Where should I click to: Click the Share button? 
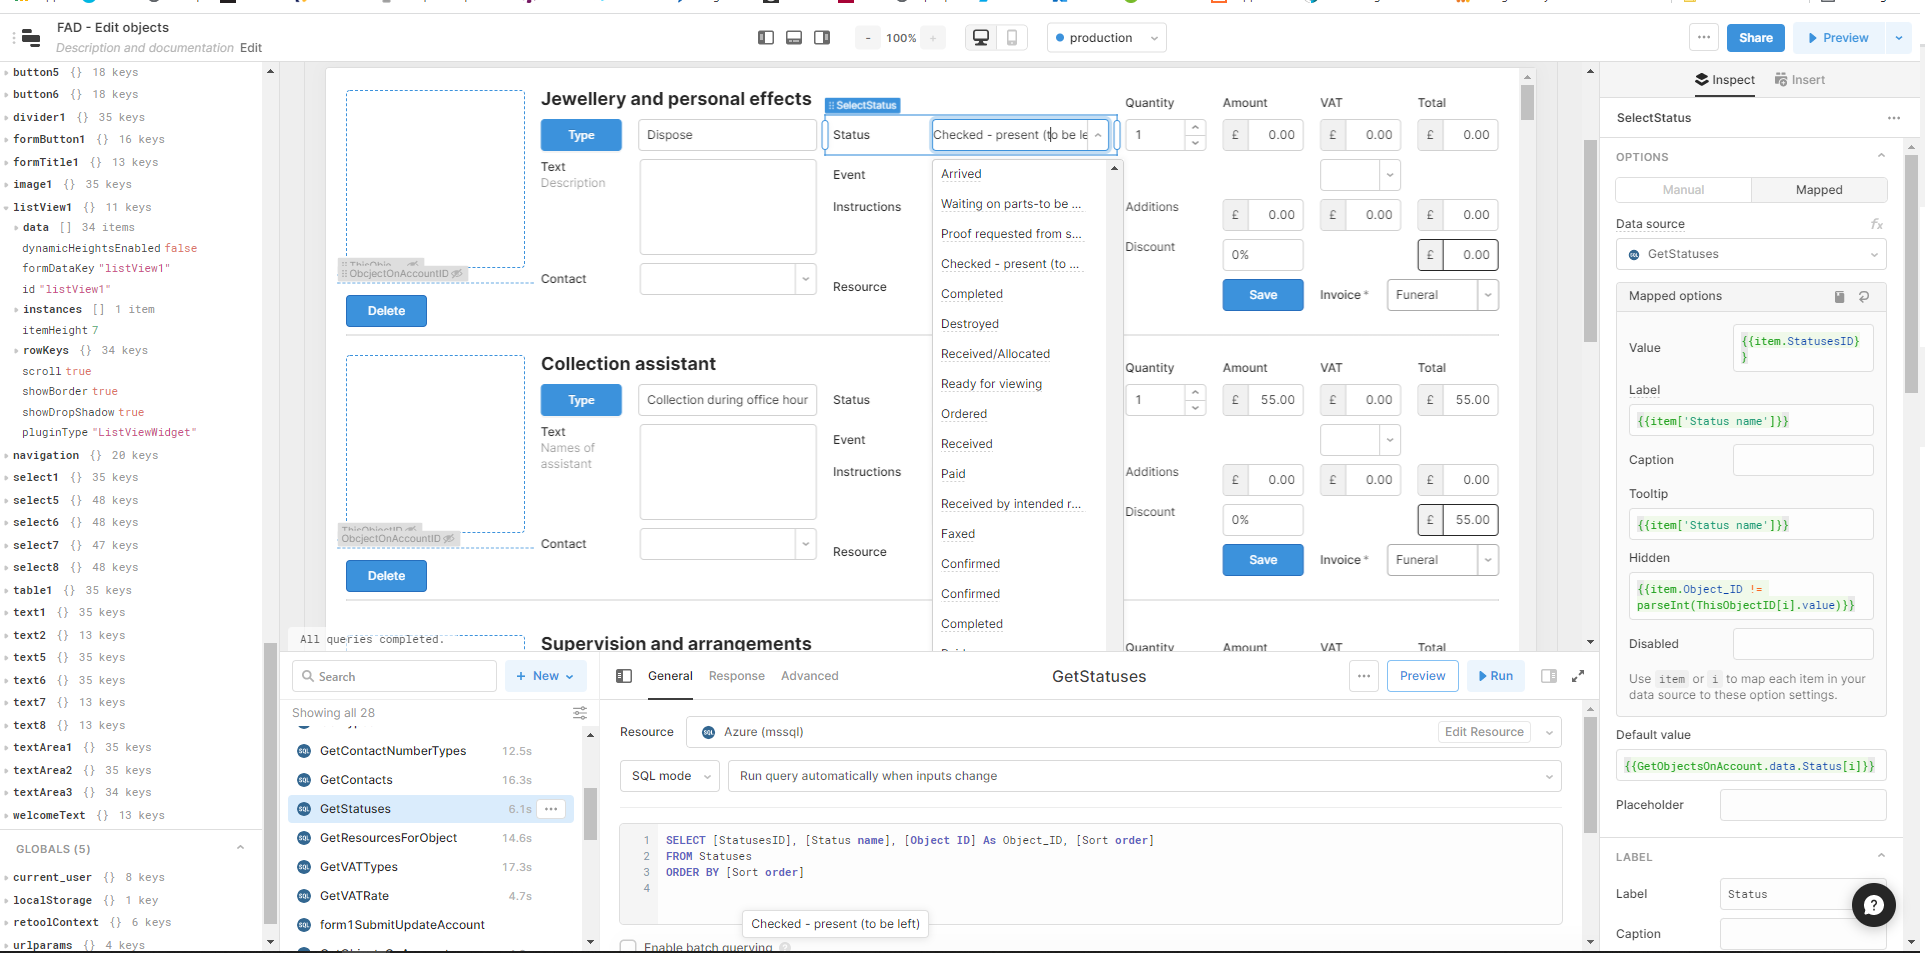[1755, 38]
